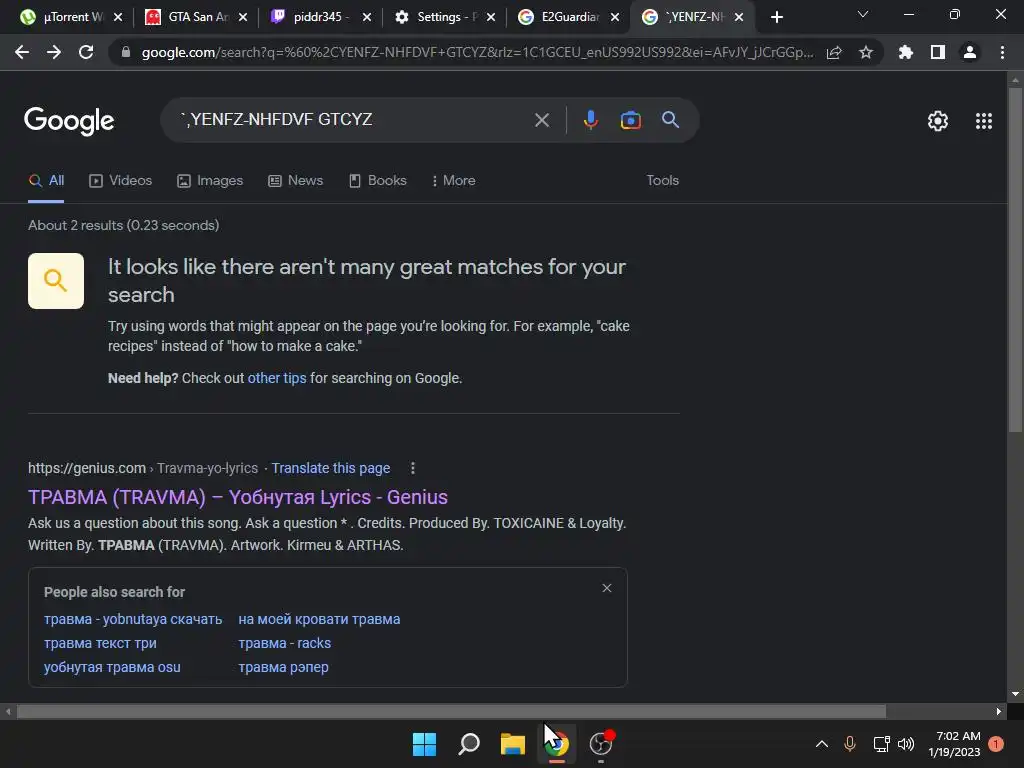Screen dimensions: 1024x768
Task: Select the All results filter
Action: click(46, 180)
